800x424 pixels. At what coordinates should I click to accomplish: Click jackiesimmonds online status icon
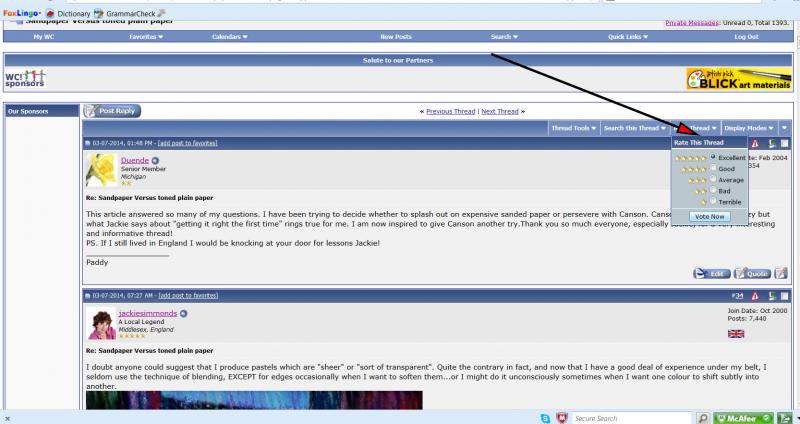point(184,314)
